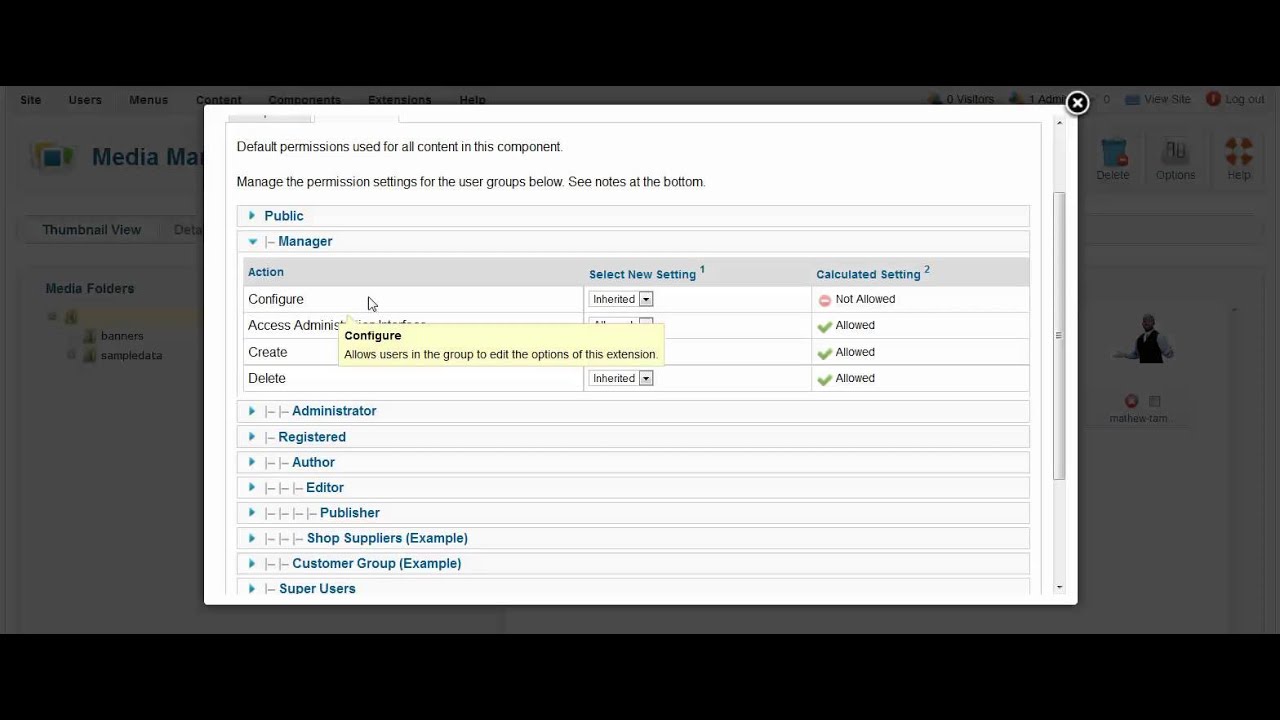
Task: Click the root media folder icon
Action: coord(71,317)
